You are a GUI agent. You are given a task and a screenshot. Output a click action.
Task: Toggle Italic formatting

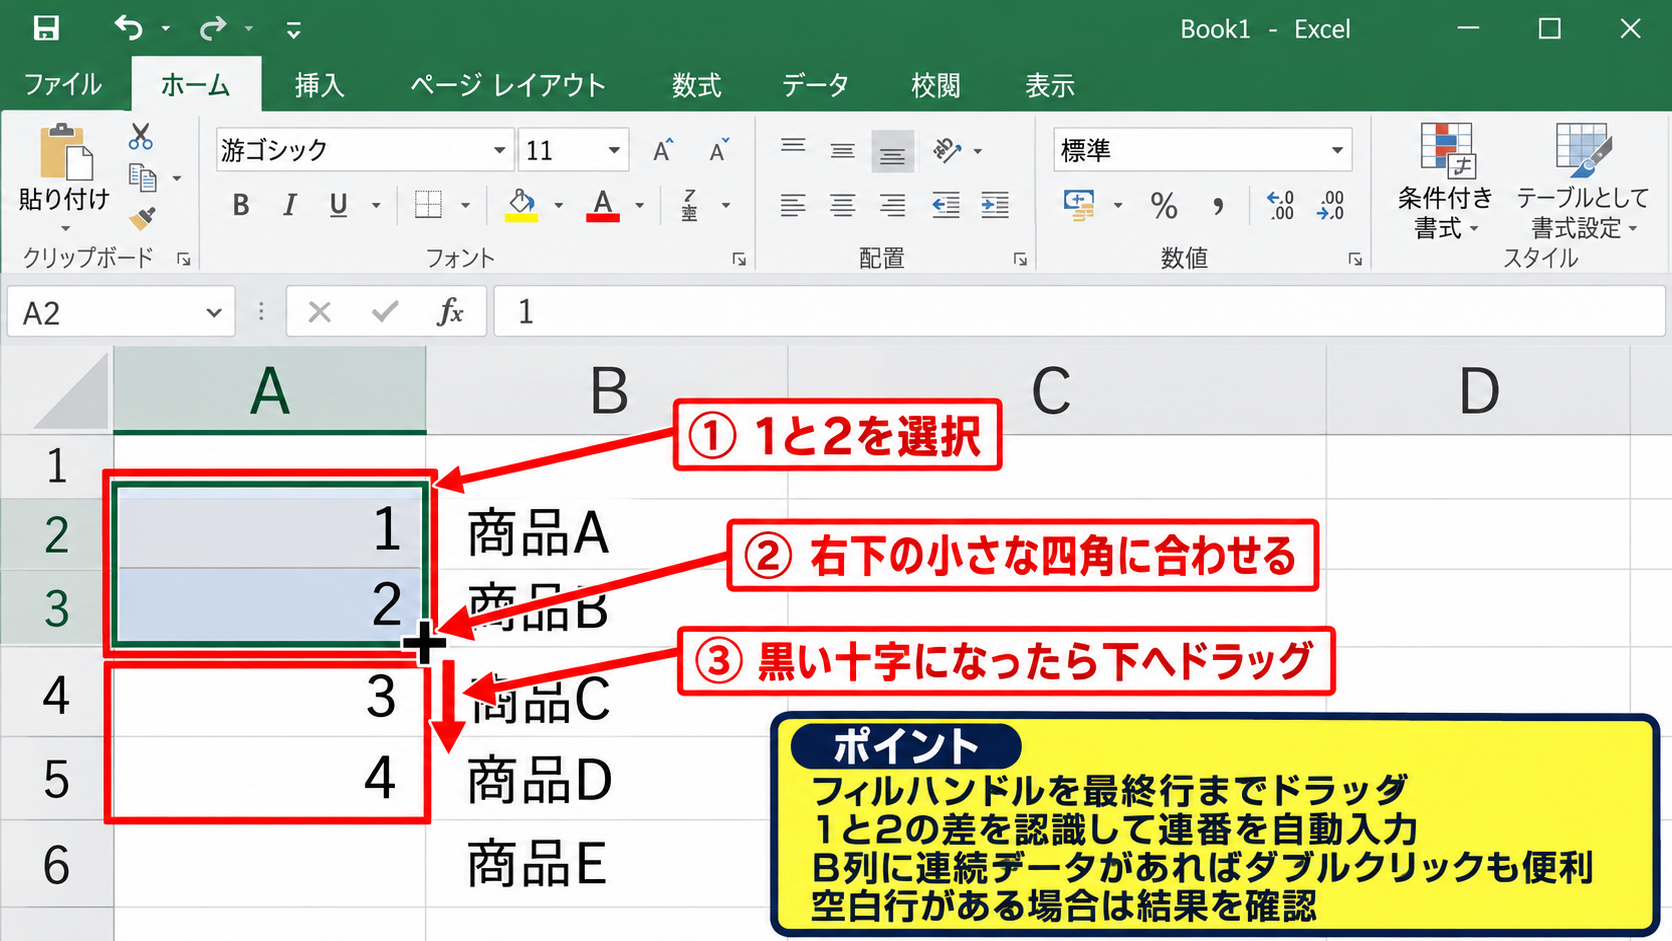(x=289, y=205)
